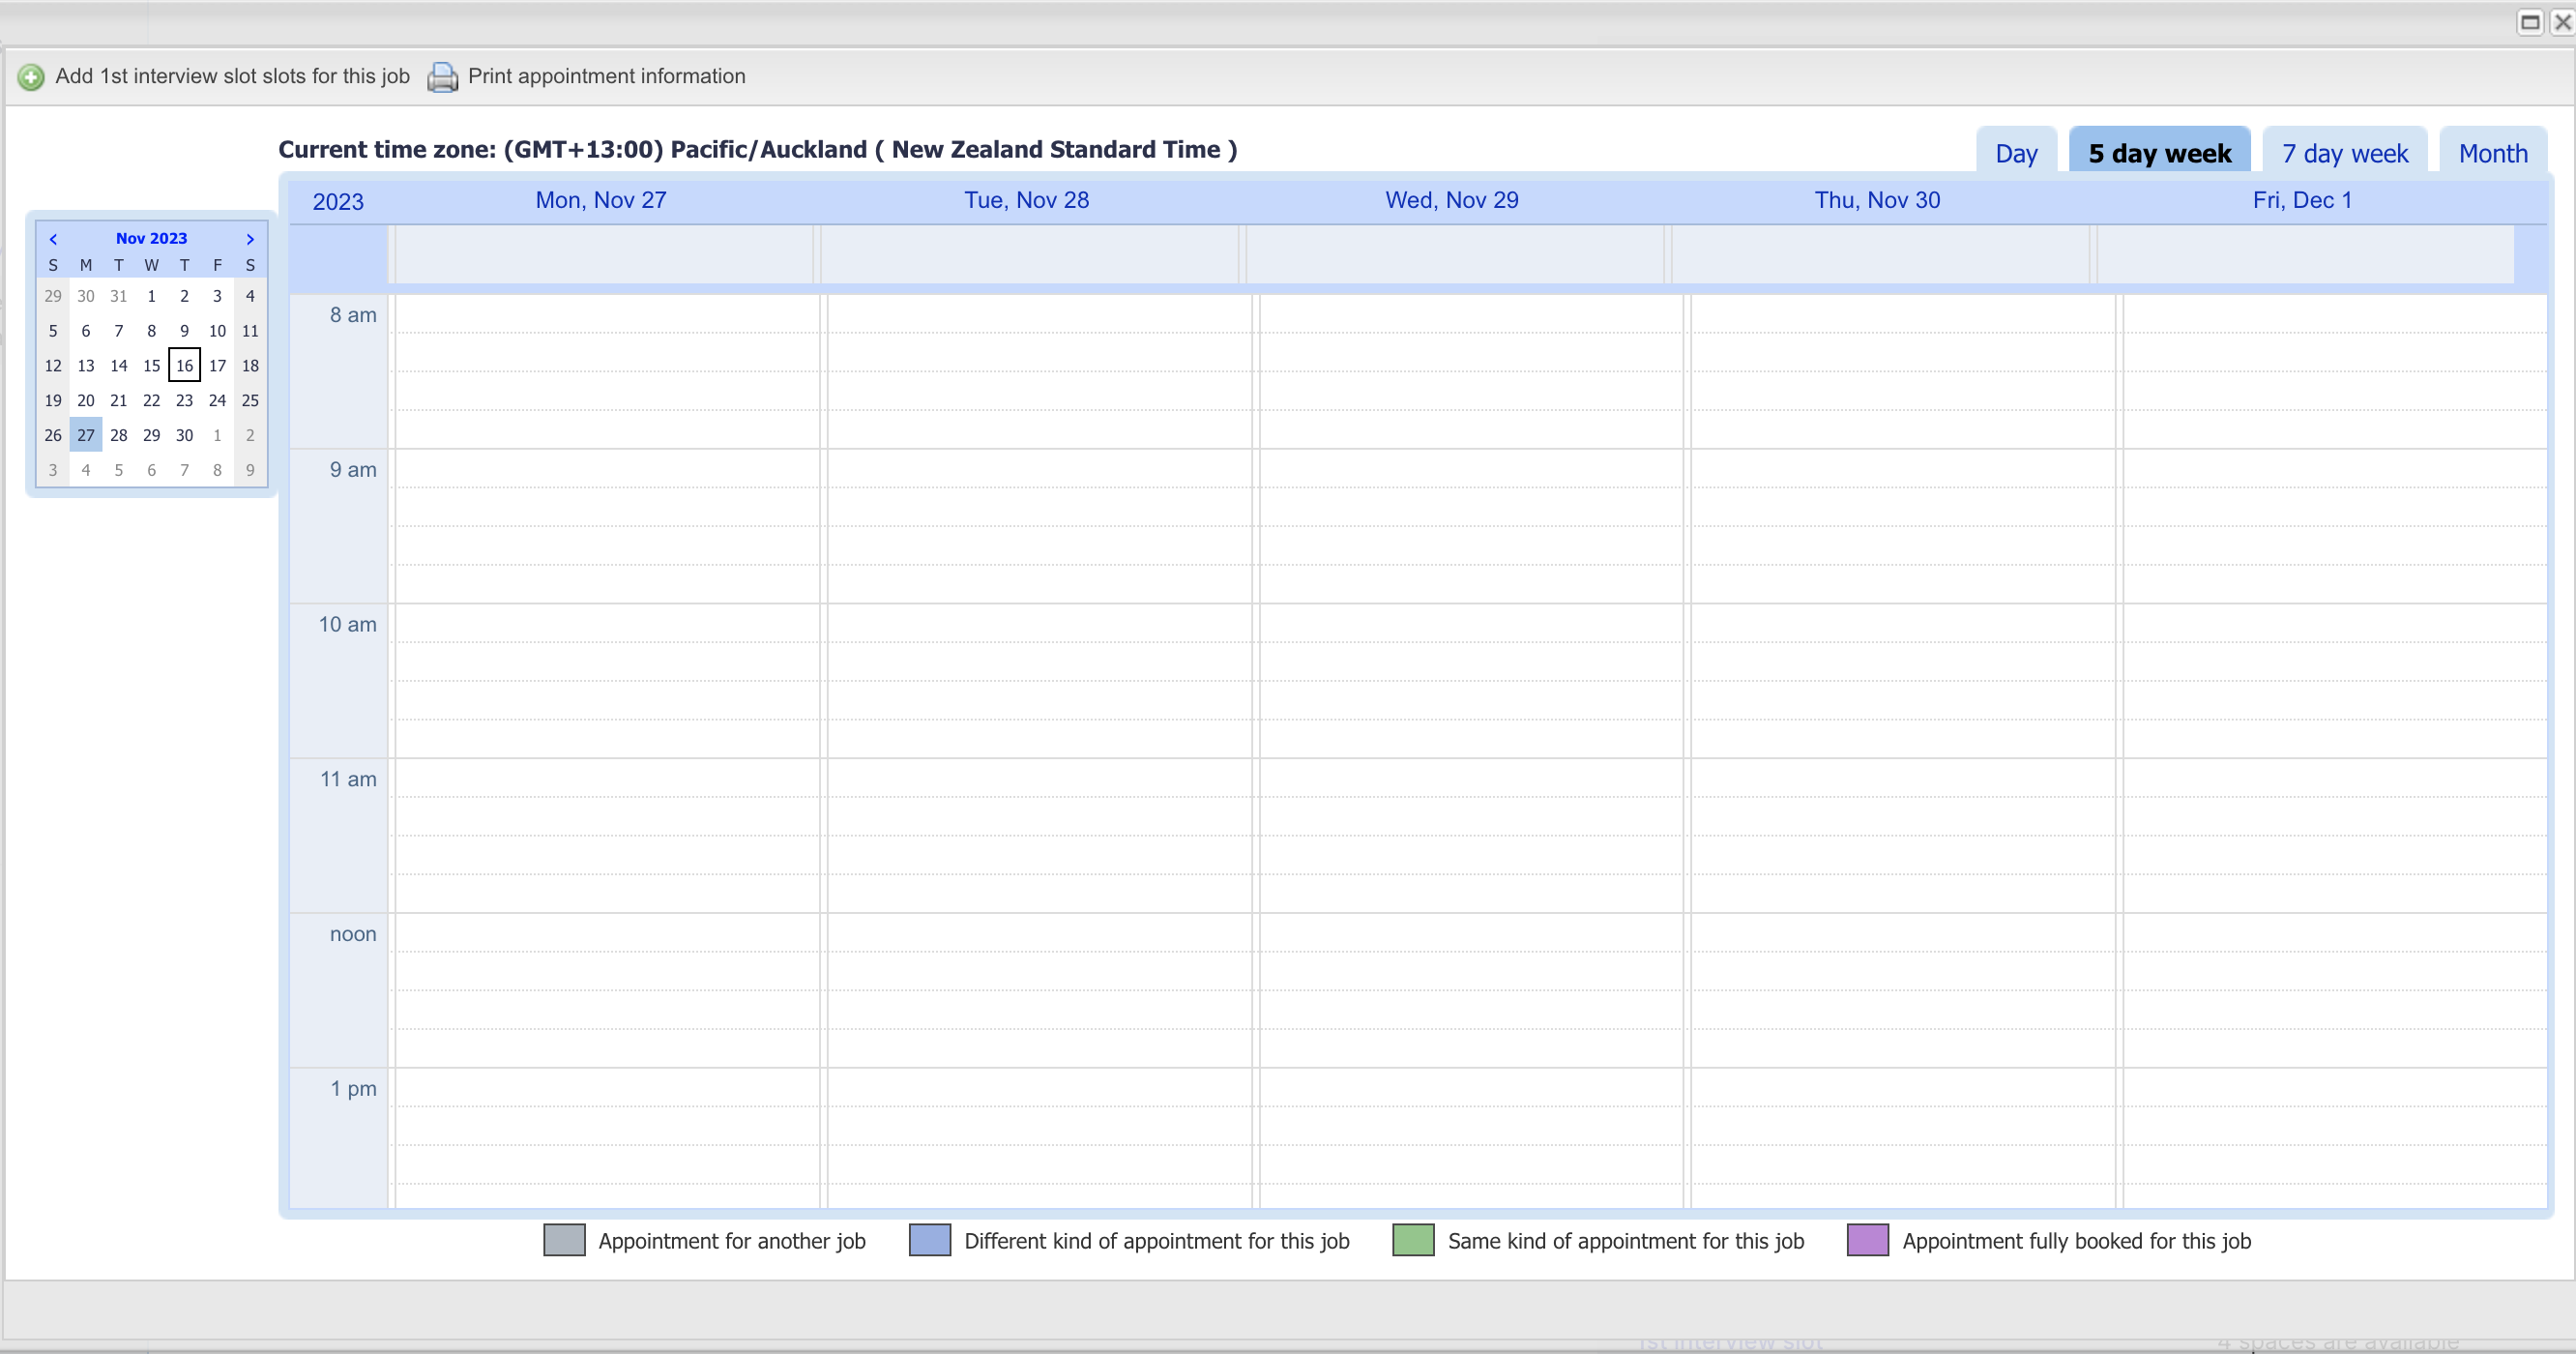
Task: Click Add 1st interview slot slots link
Action: tap(232, 76)
